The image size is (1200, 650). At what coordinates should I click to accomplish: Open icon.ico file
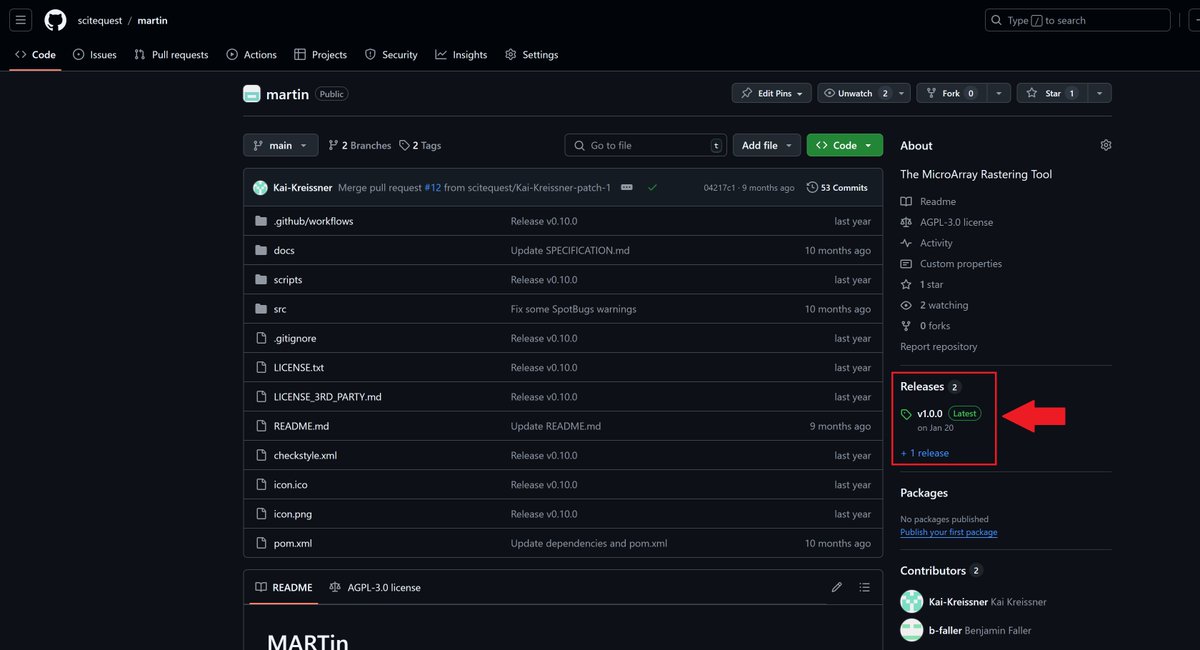[291, 485]
